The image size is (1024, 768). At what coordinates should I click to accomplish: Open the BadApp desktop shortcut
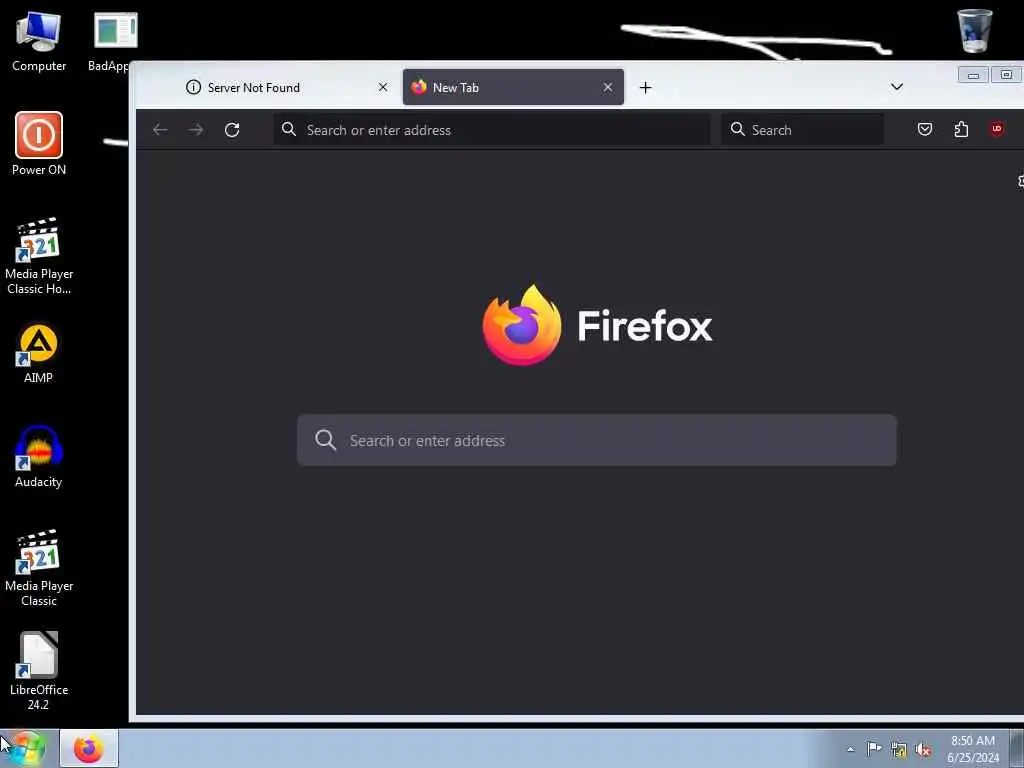[115, 42]
